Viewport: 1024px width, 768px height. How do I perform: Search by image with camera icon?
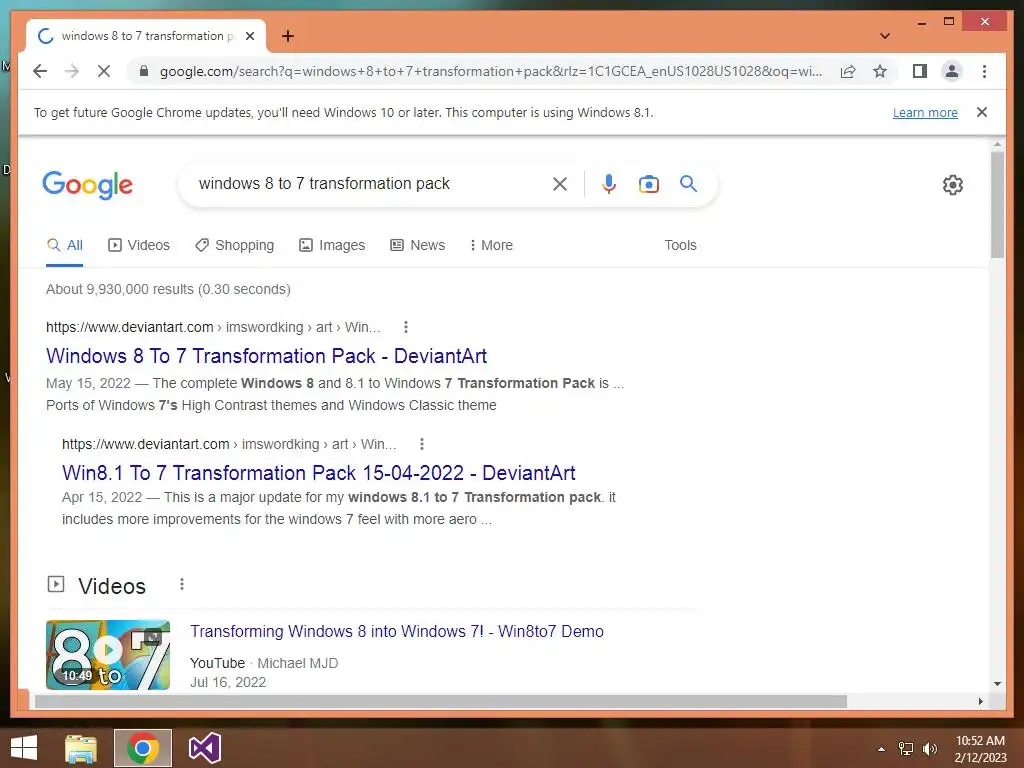tap(648, 184)
